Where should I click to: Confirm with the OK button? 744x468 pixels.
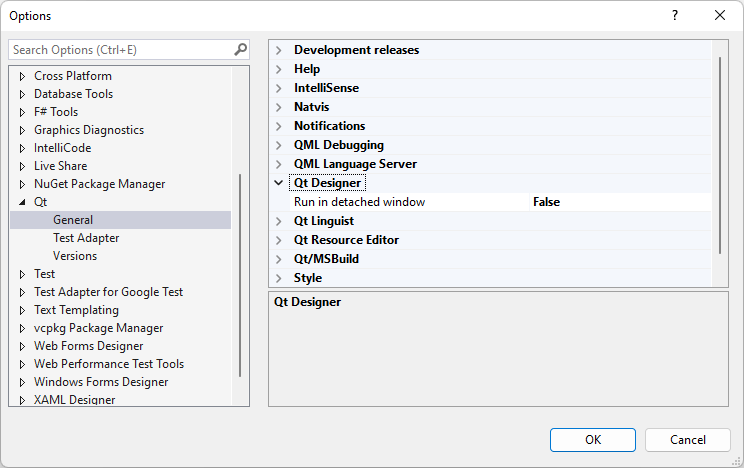coord(593,440)
